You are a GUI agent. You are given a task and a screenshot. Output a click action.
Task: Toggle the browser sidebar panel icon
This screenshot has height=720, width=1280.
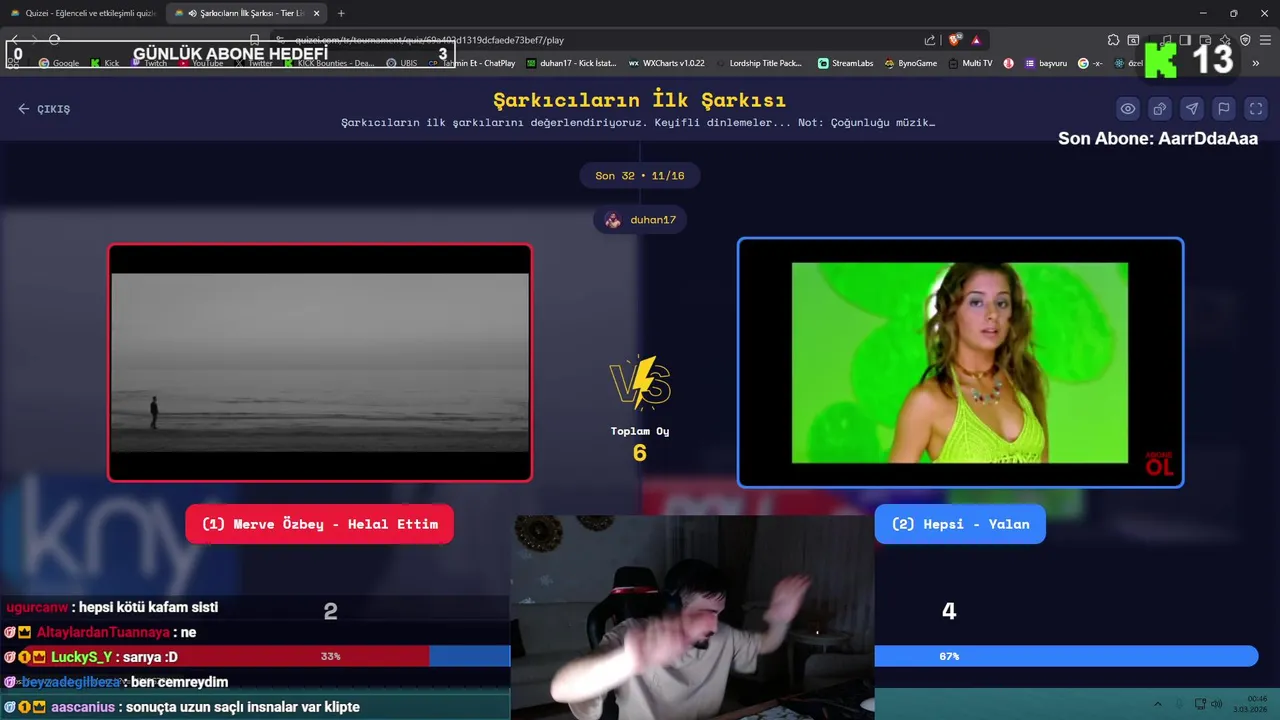click(1185, 40)
